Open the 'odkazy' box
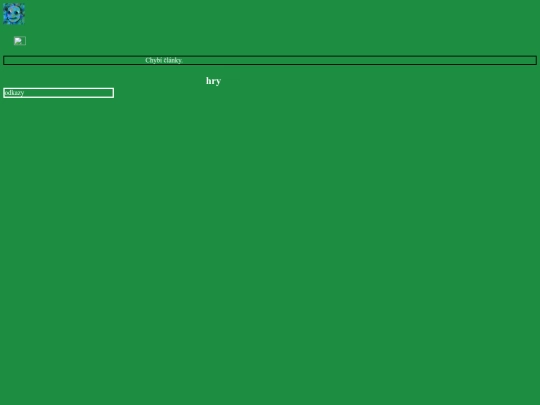 (x=59, y=93)
